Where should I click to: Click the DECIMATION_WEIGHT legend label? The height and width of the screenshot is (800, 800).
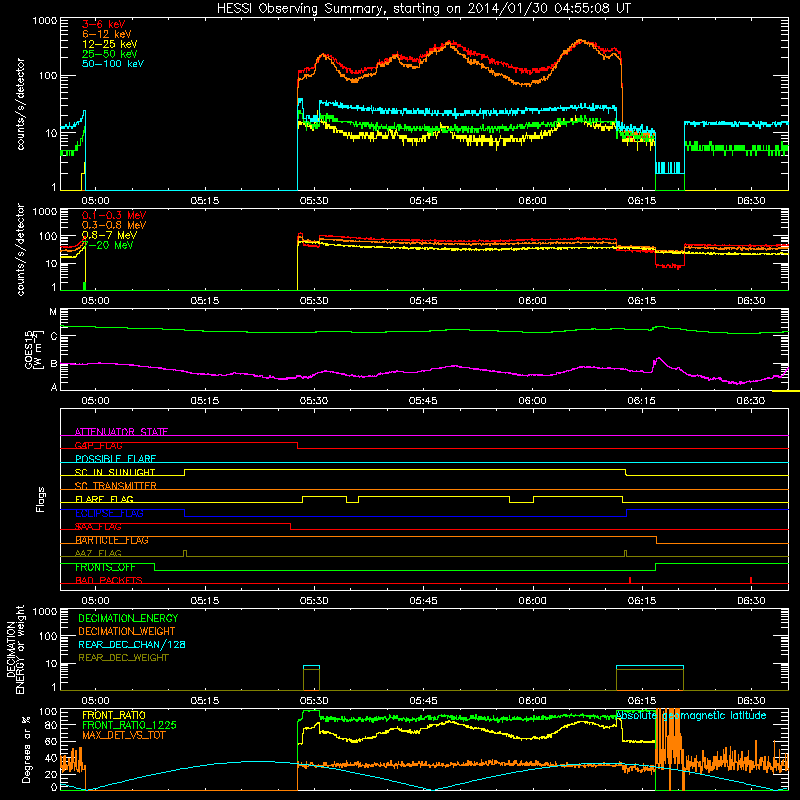click(x=127, y=631)
